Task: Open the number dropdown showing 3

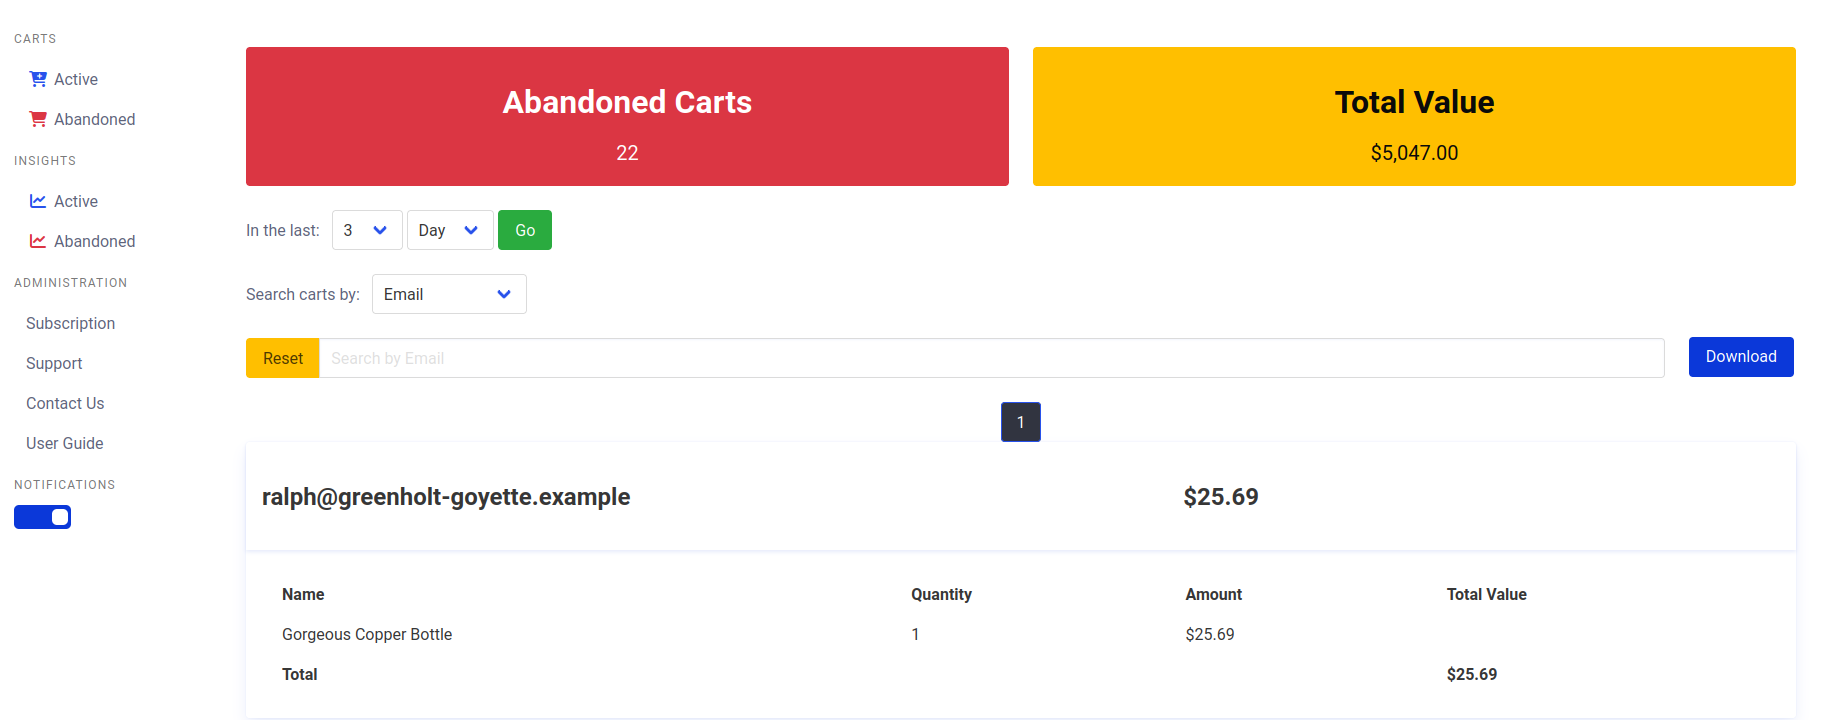Action: point(367,230)
